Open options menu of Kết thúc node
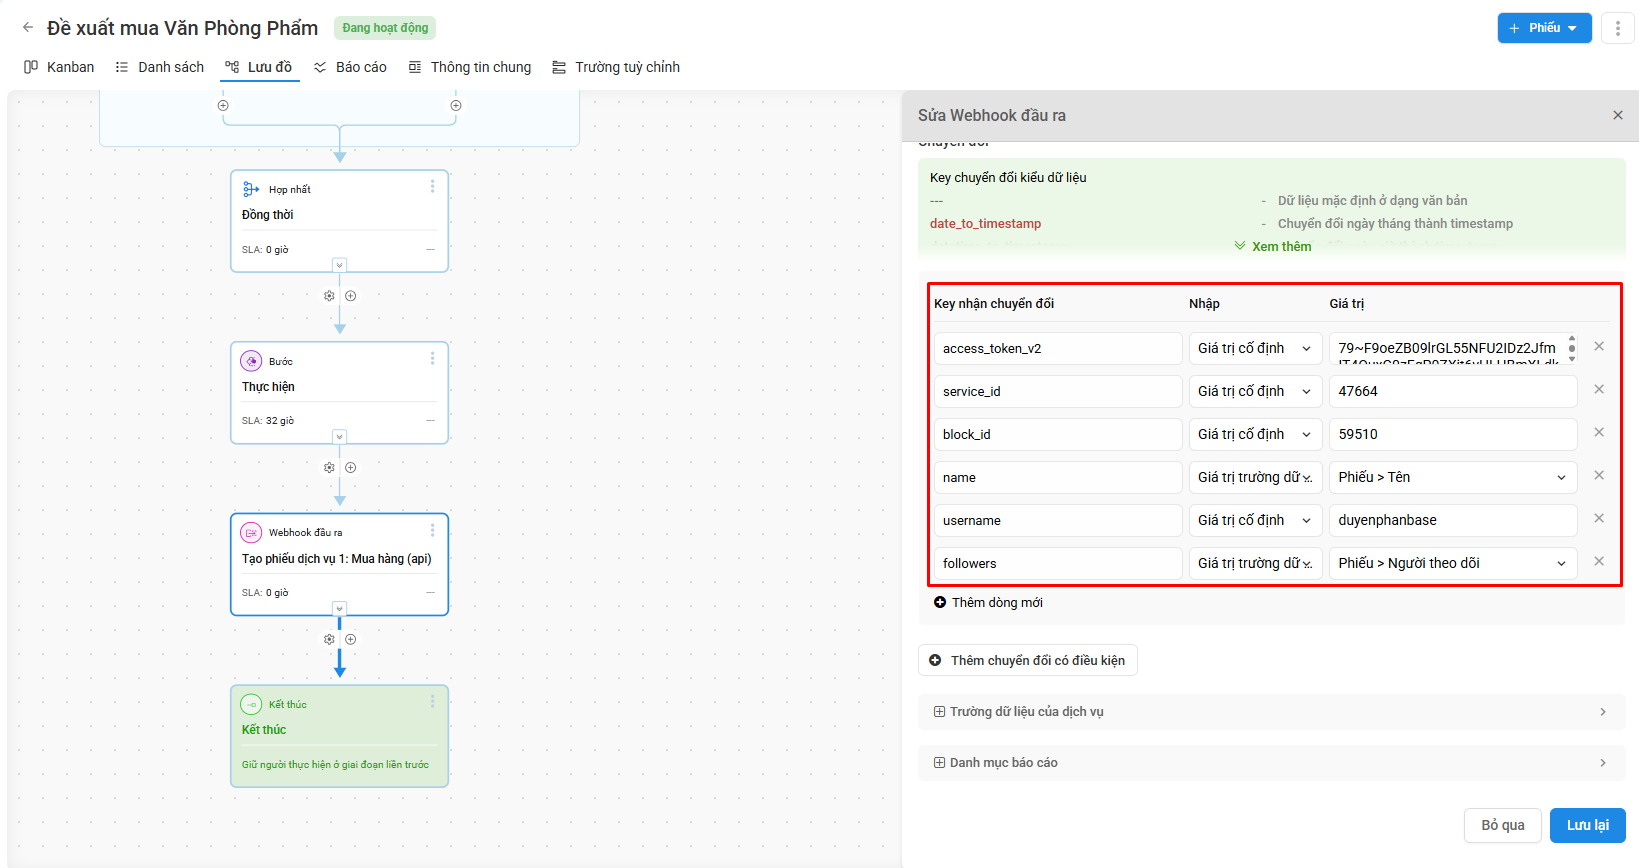 point(432,702)
